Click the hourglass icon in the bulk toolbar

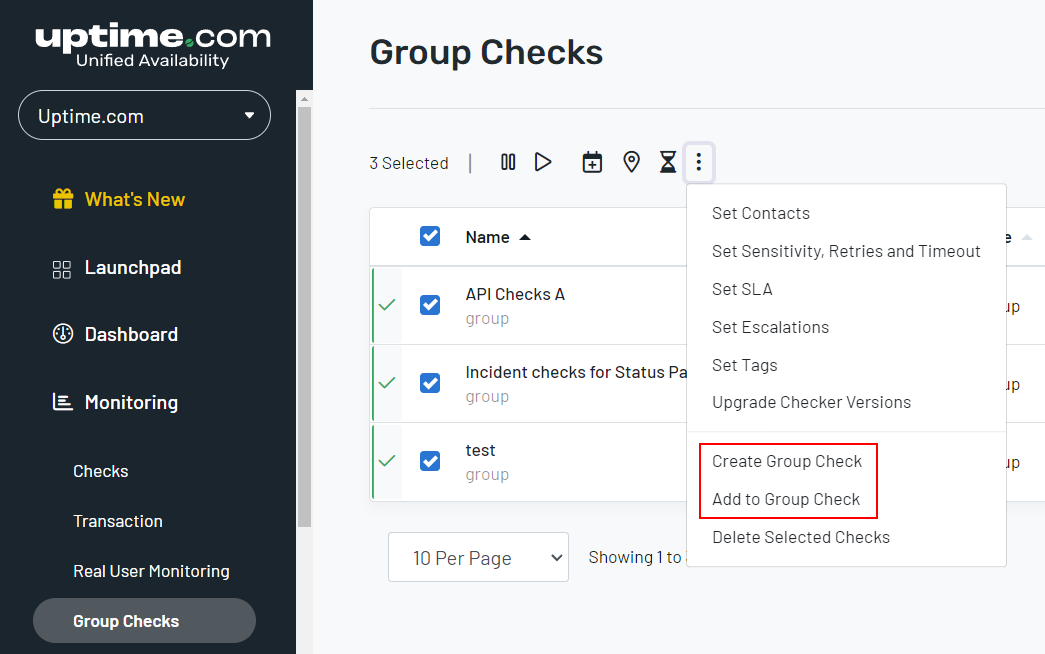coord(667,161)
